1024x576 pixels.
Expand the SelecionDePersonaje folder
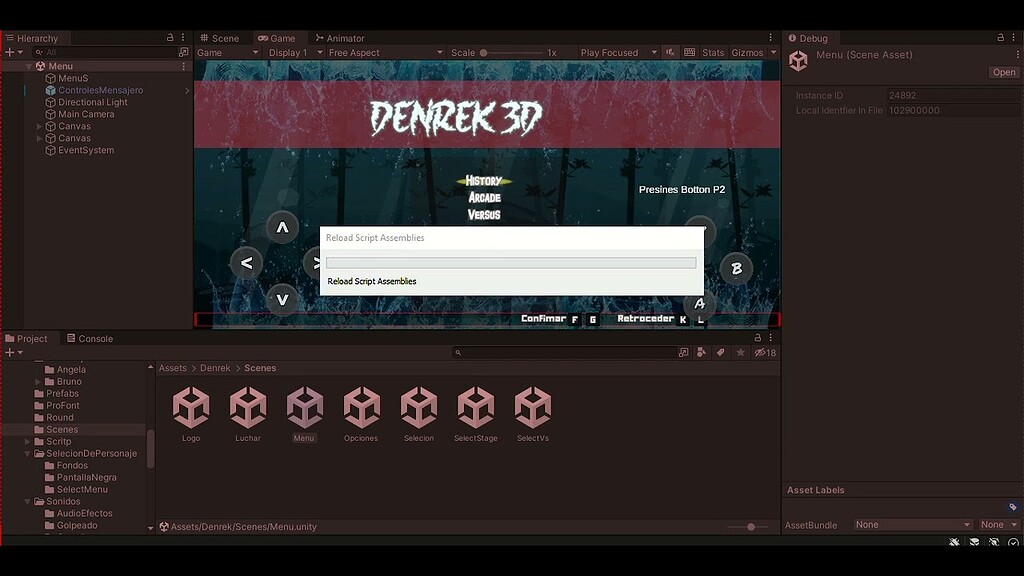click(27, 453)
